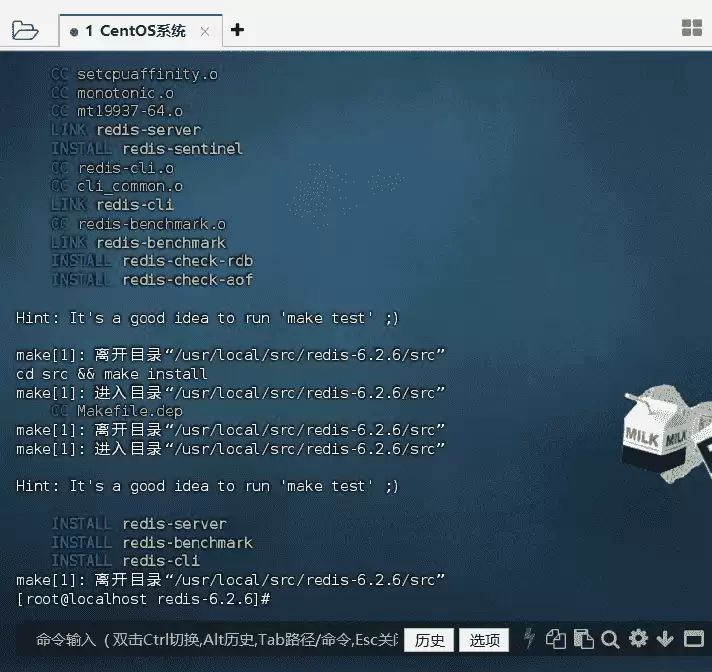Click the paste clipboard icon

click(583, 639)
